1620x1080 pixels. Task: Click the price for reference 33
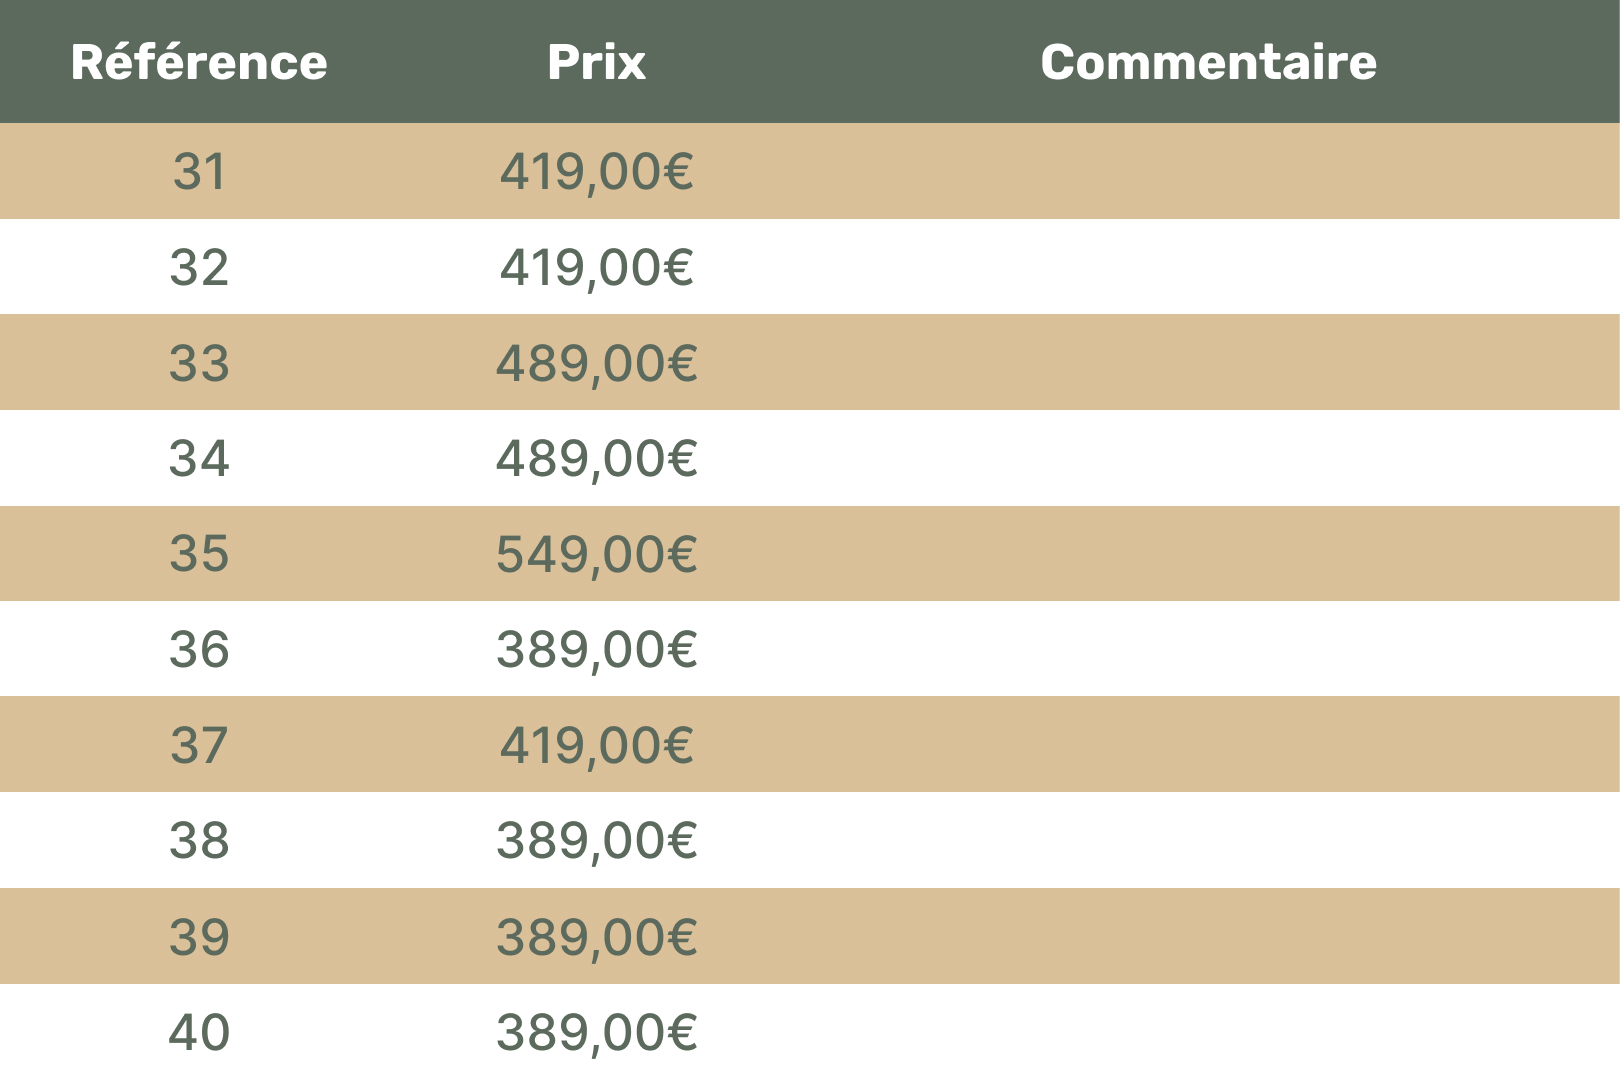[596, 362]
